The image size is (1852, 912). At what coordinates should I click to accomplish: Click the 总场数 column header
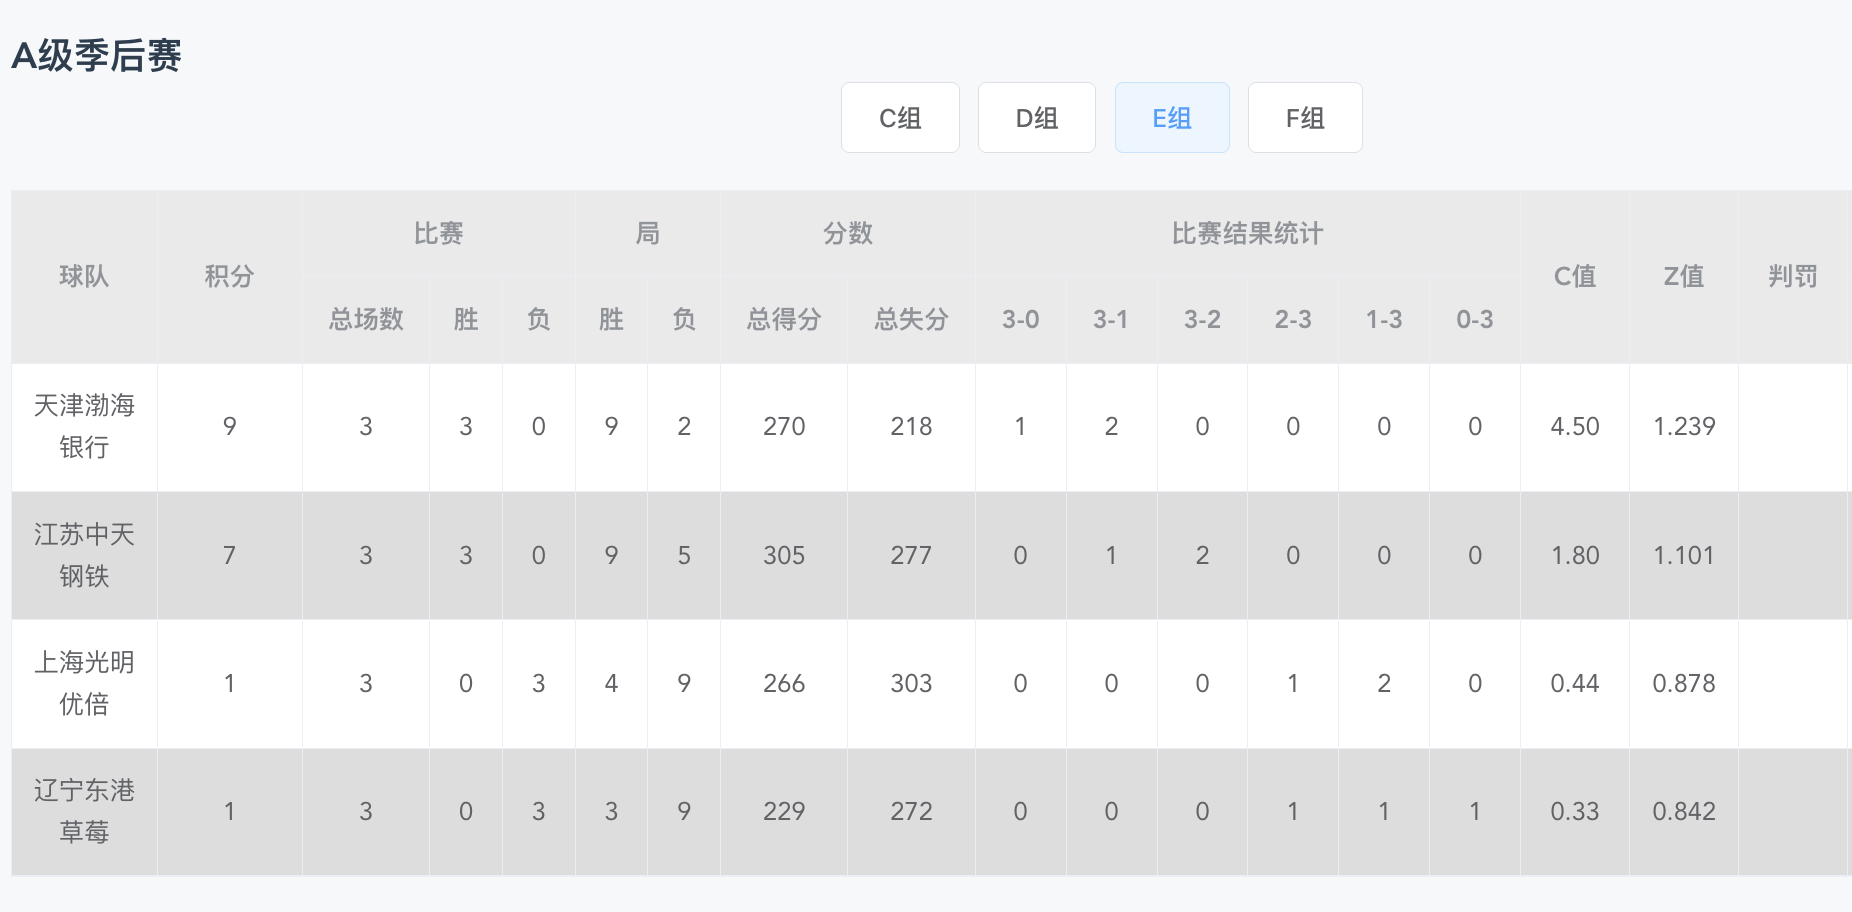[366, 319]
